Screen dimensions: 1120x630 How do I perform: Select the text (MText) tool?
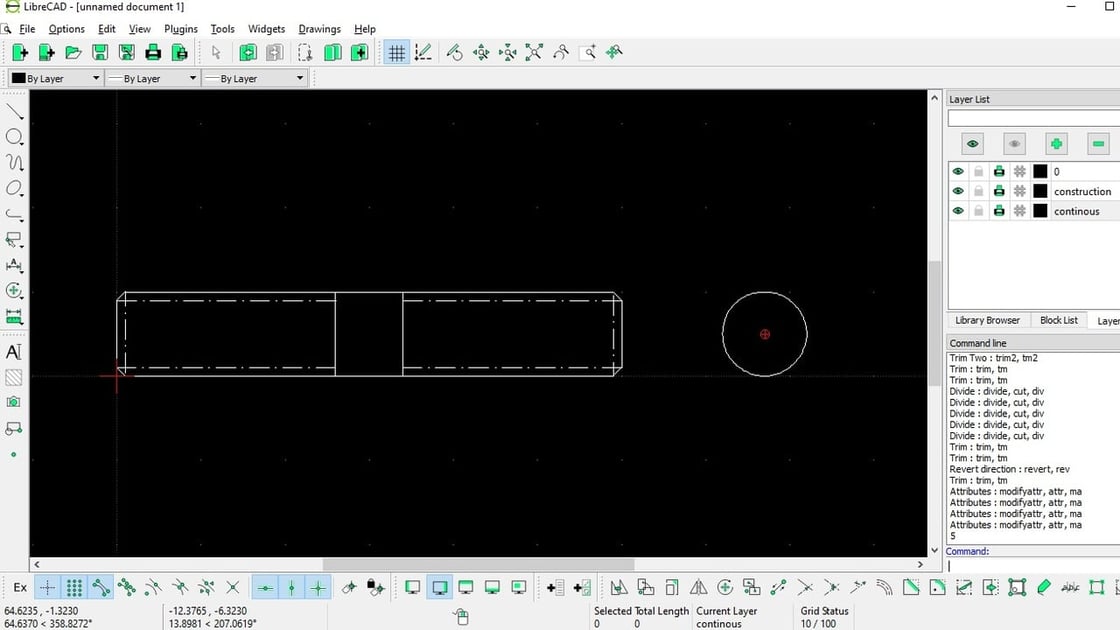click(13, 352)
